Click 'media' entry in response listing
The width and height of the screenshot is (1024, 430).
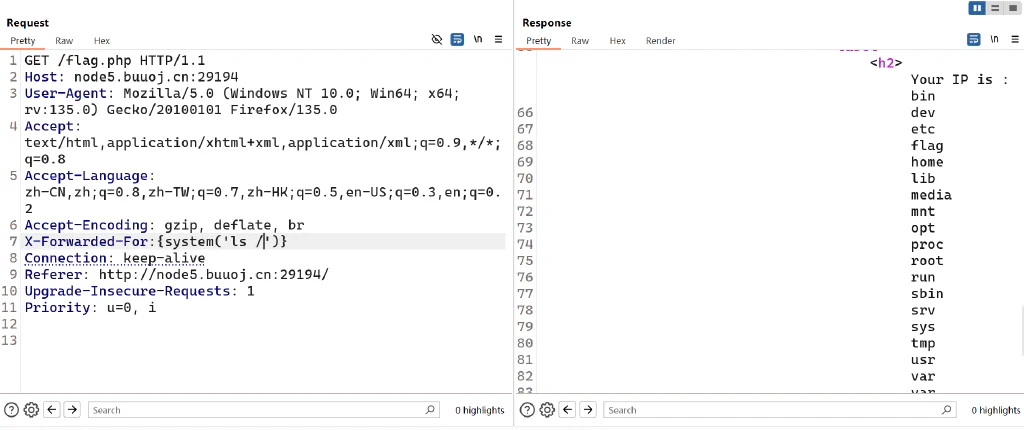[931, 195]
